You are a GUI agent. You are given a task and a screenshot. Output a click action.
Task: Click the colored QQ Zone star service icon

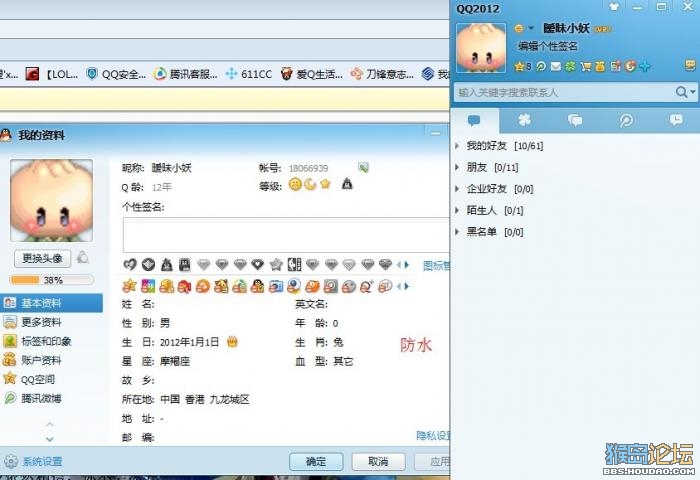(129, 286)
